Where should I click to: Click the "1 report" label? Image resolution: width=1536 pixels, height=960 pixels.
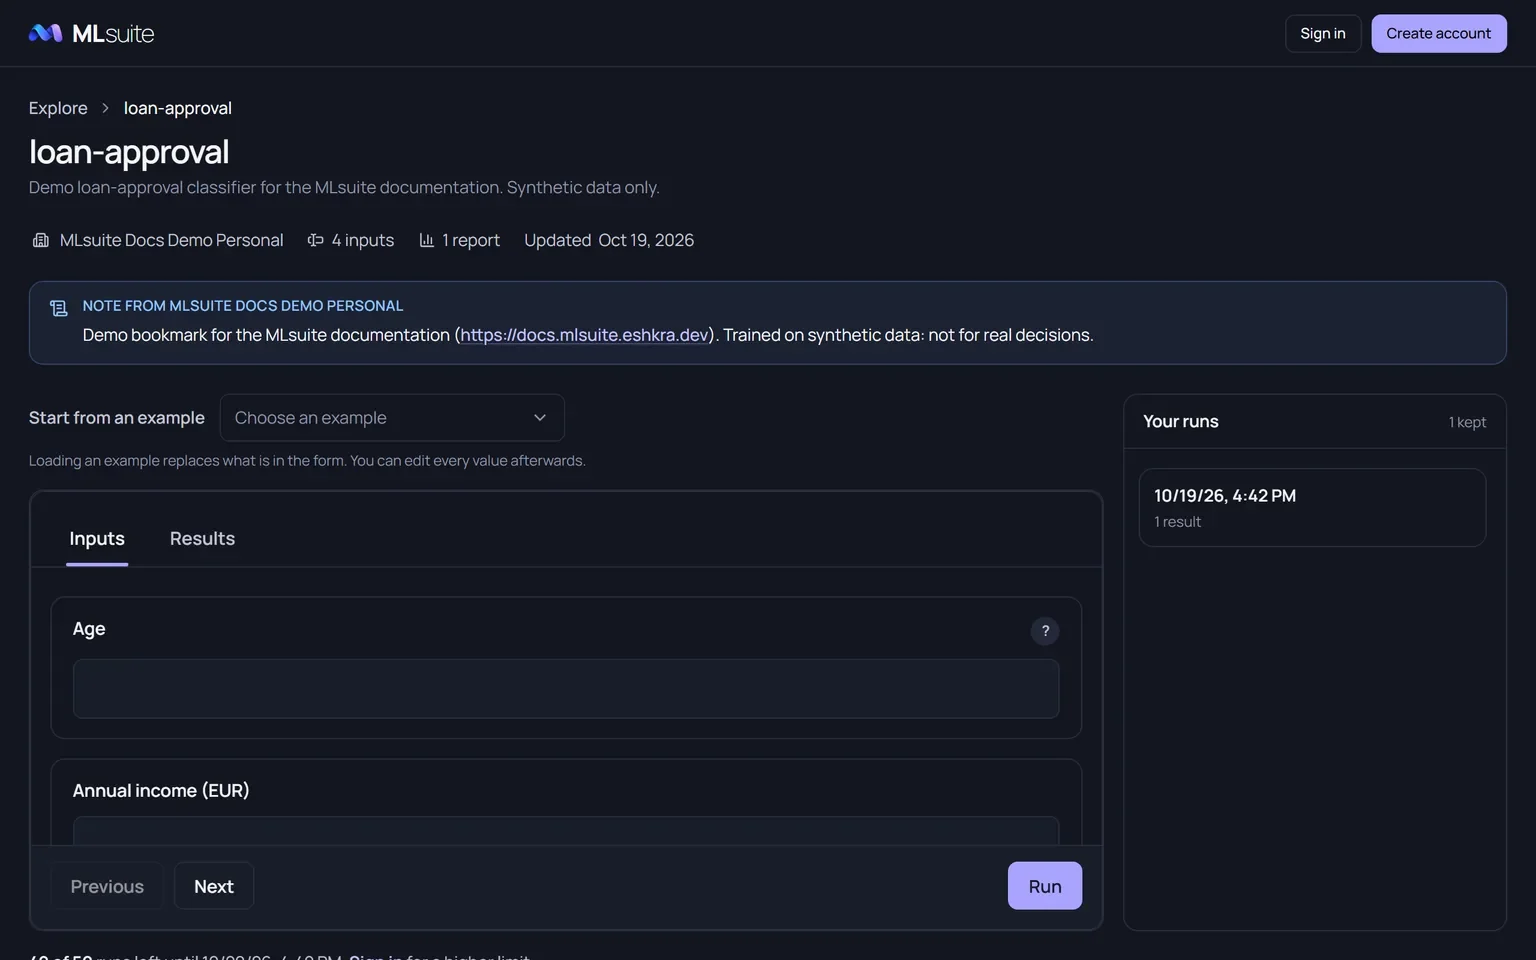(x=471, y=240)
